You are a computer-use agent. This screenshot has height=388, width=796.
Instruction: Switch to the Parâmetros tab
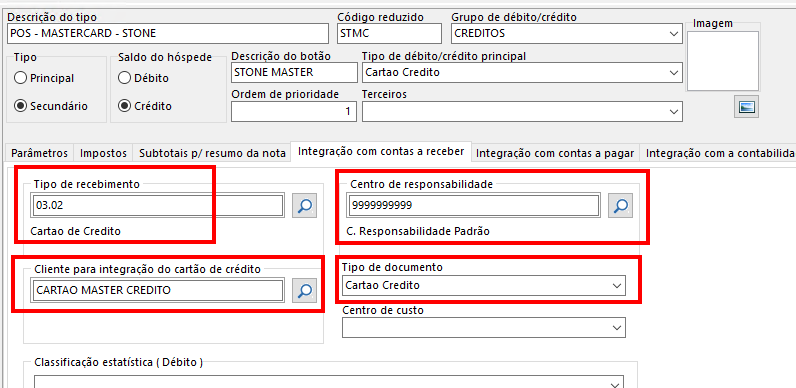click(39, 153)
